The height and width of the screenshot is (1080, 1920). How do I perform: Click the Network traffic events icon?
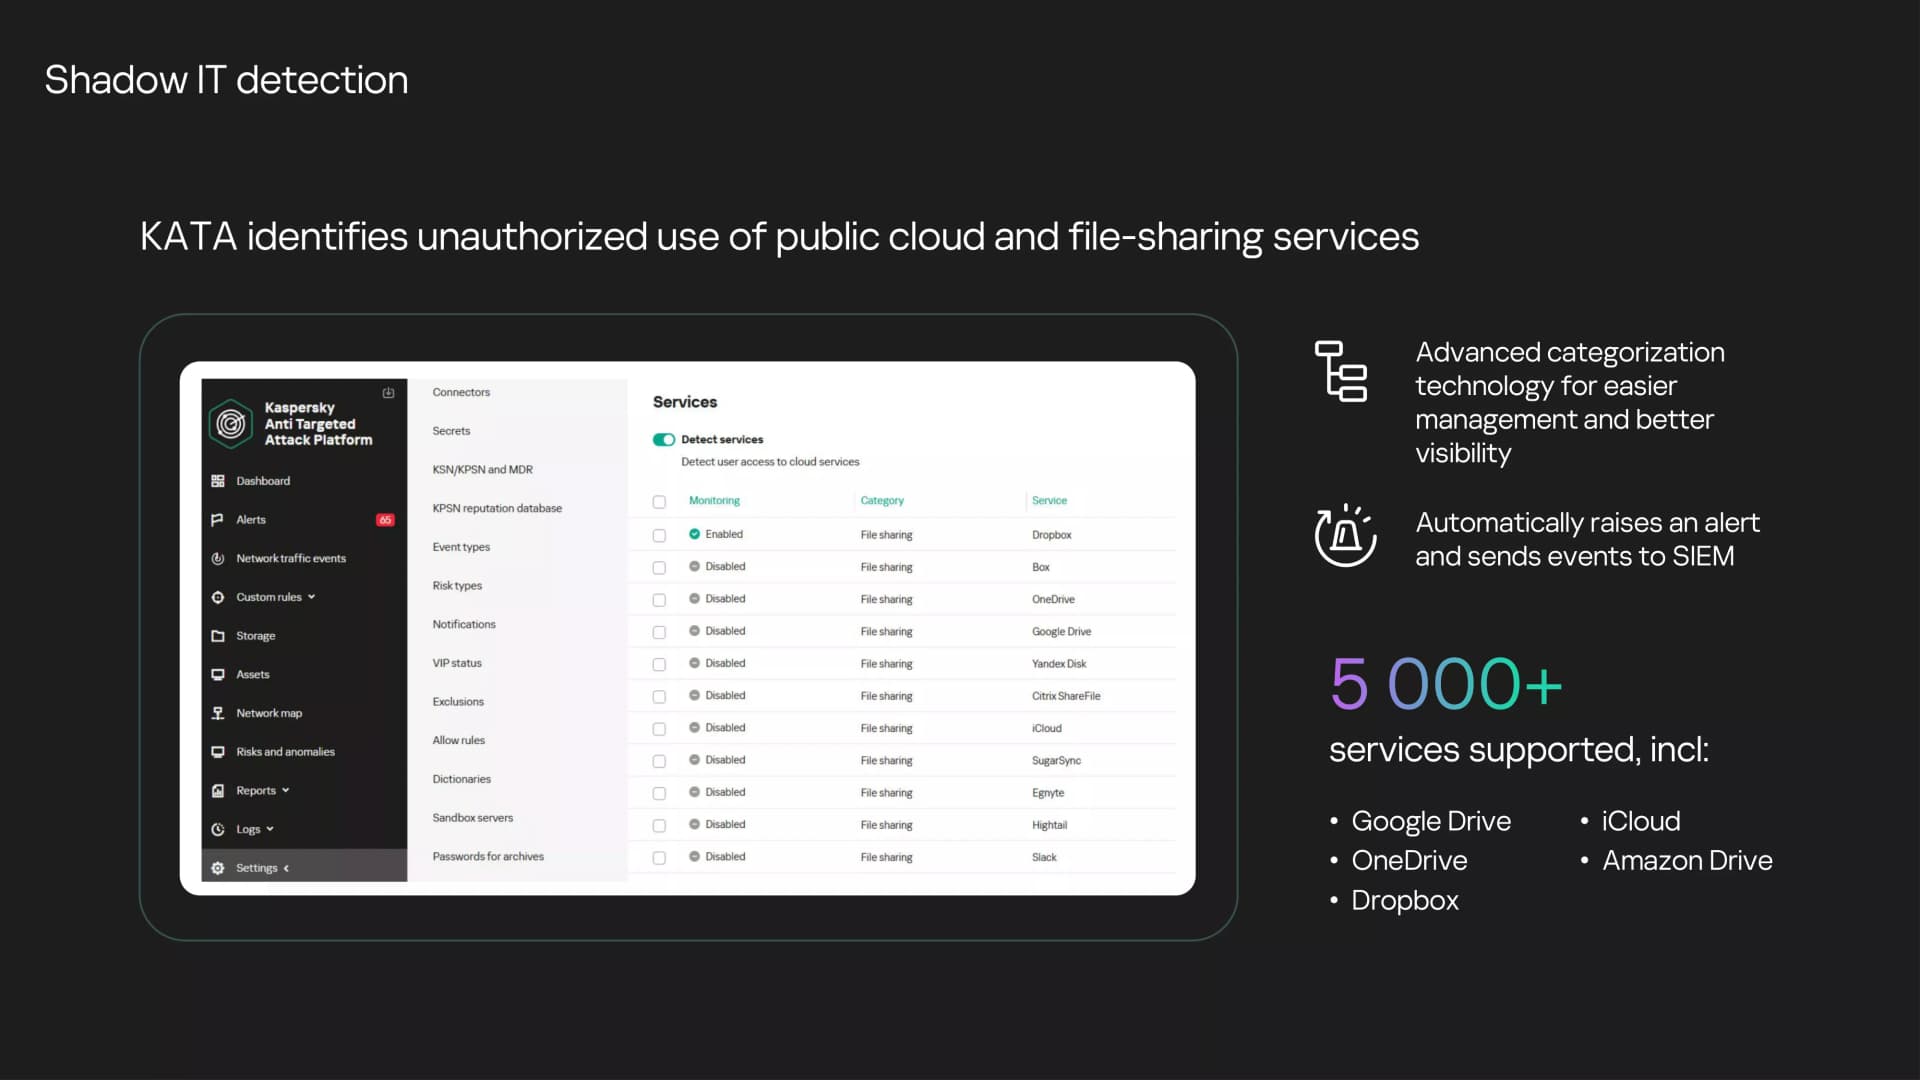click(x=218, y=559)
